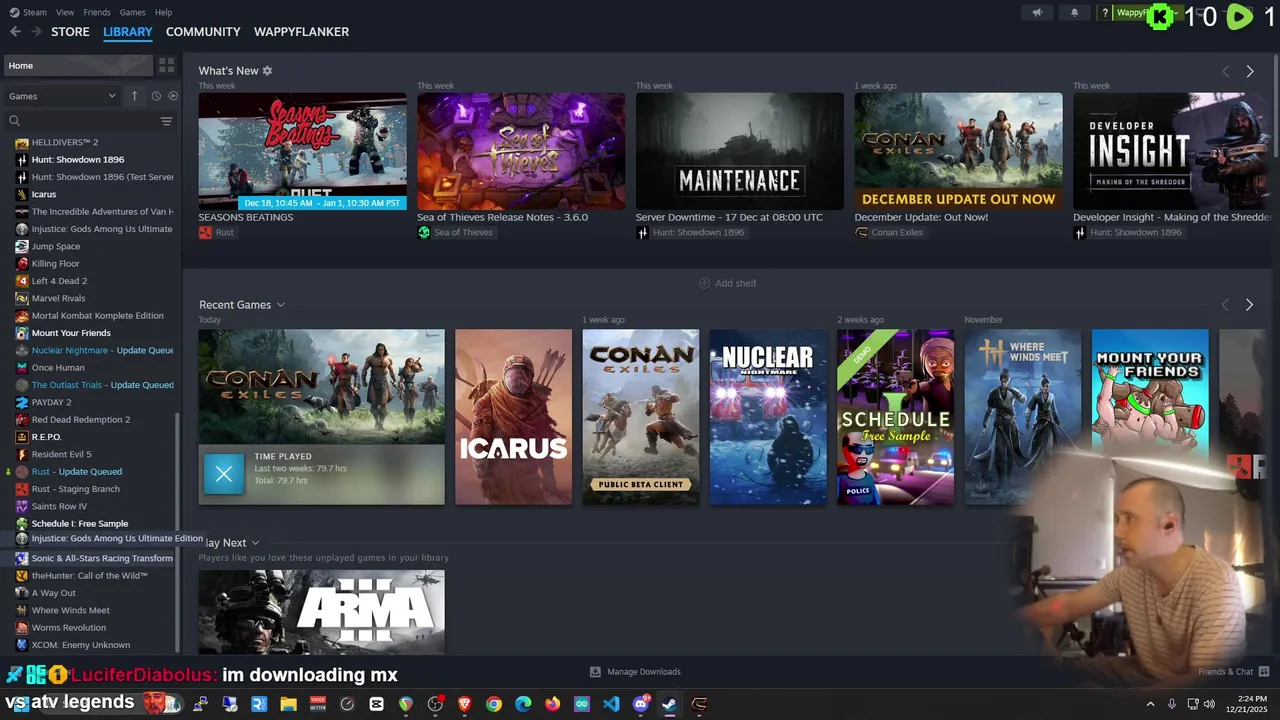Open Brave browser from the taskbar
Viewport: 1280px width, 720px height.
[464, 704]
